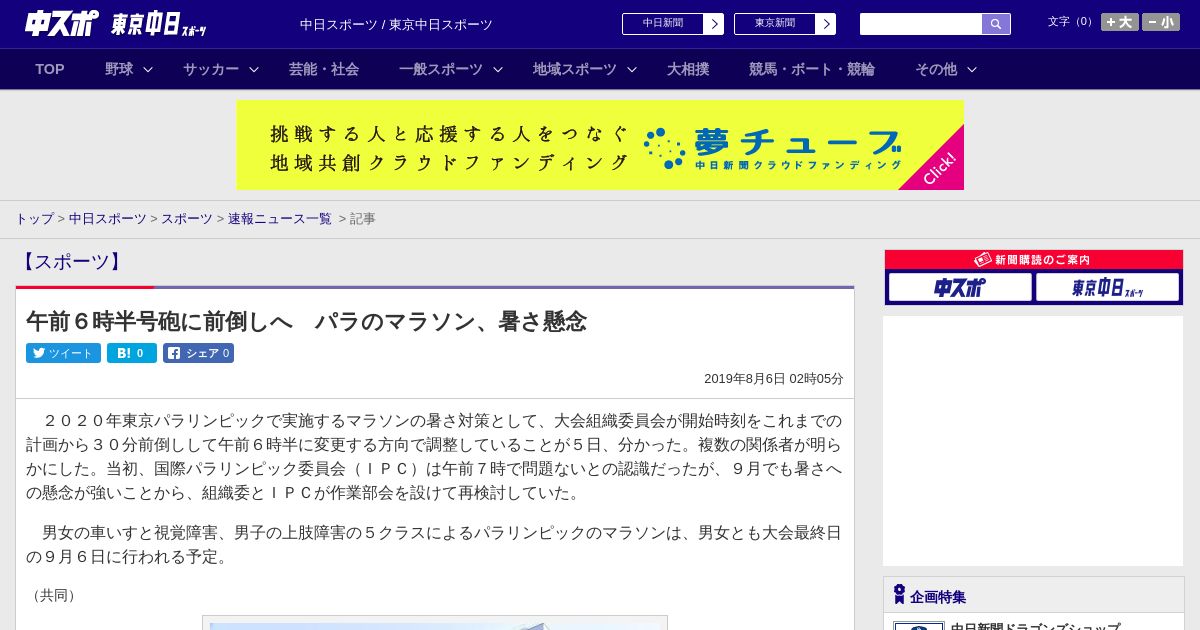Image resolution: width=1200 pixels, height=630 pixels.
Task: Click 中スポ subscription banner button
Action: tap(960, 288)
